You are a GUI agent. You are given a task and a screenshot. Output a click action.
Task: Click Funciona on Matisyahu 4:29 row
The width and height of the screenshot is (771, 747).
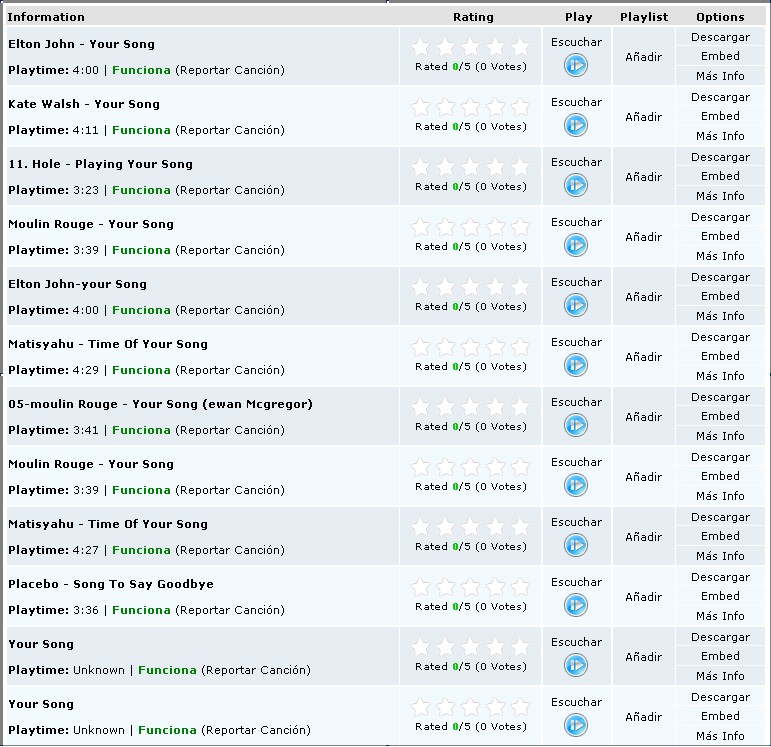pos(141,370)
